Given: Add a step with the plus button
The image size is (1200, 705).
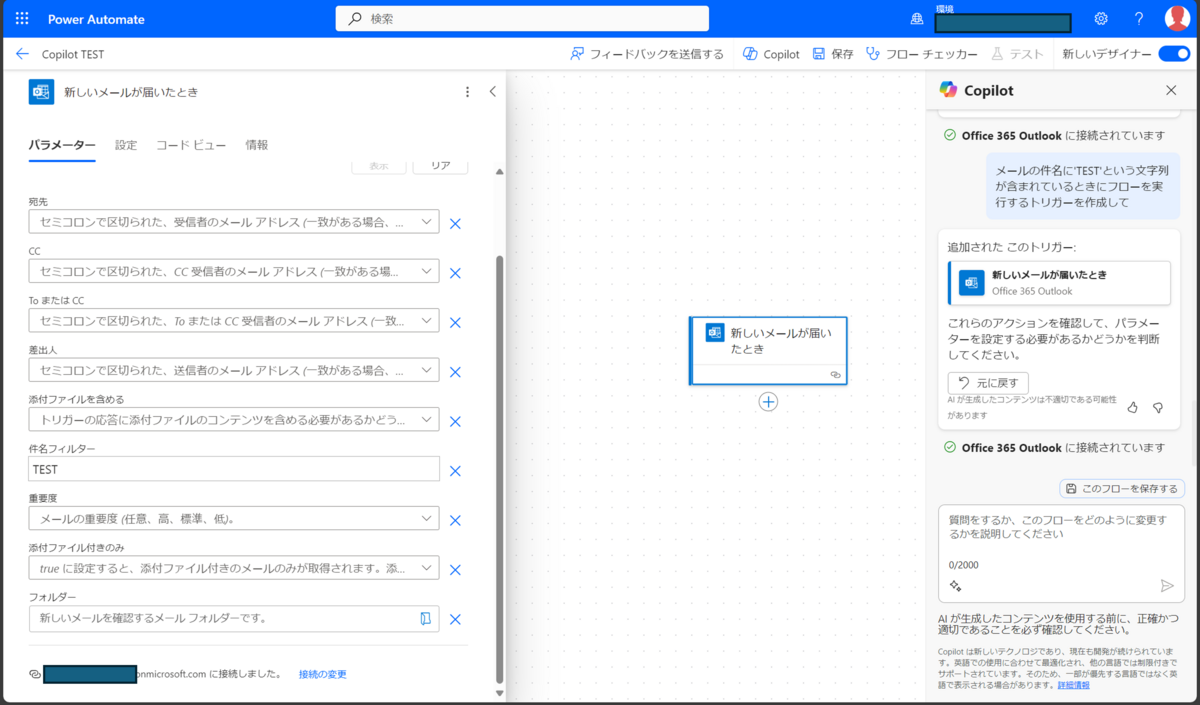Looking at the screenshot, I should [768, 401].
